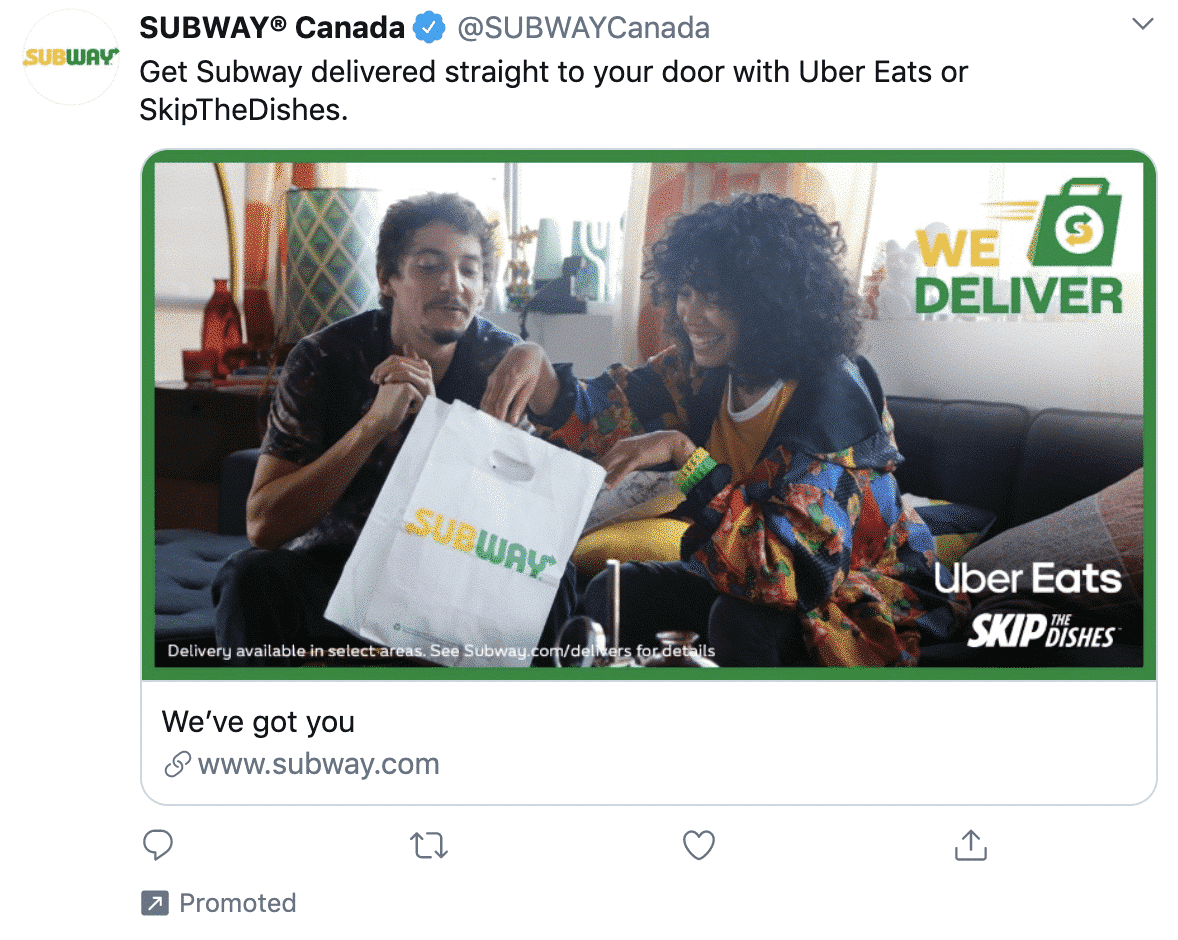The height and width of the screenshot is (940, 1178).
Task: Open the www.subway.com link
Action: coord(320,764)
